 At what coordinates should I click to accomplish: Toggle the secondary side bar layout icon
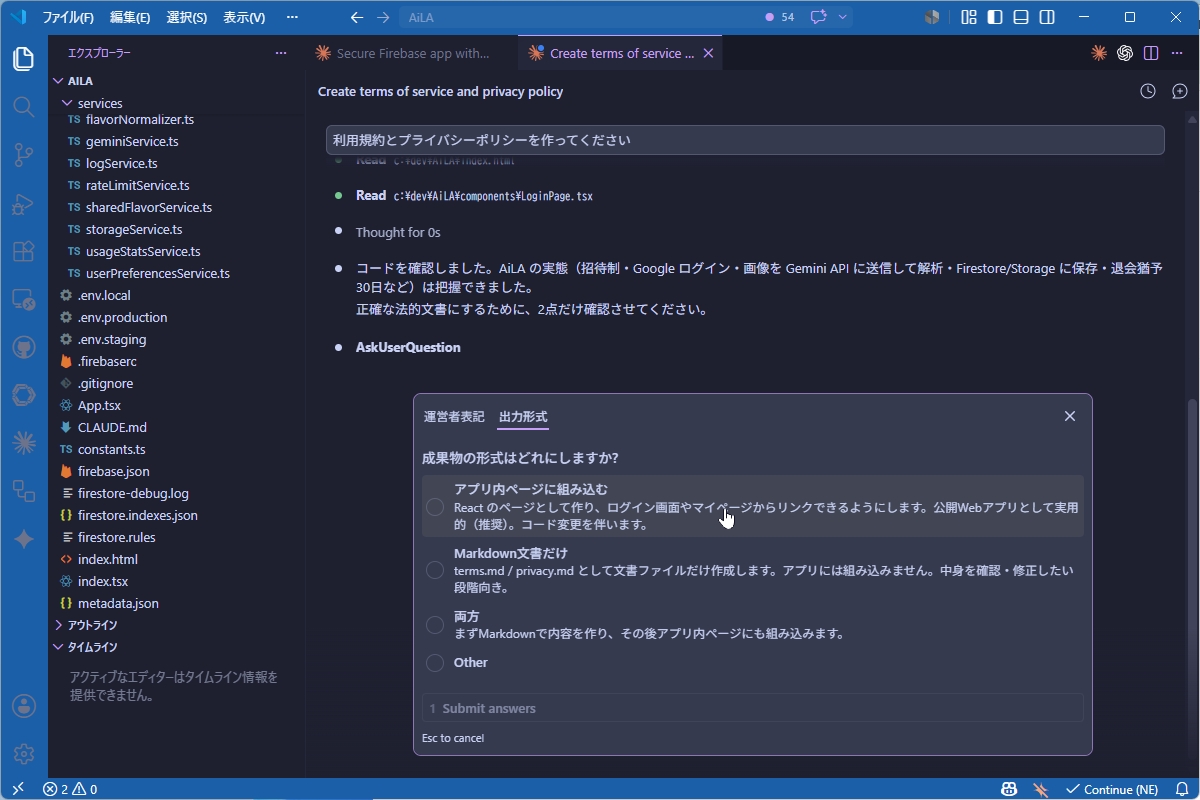pos(1047,17)
